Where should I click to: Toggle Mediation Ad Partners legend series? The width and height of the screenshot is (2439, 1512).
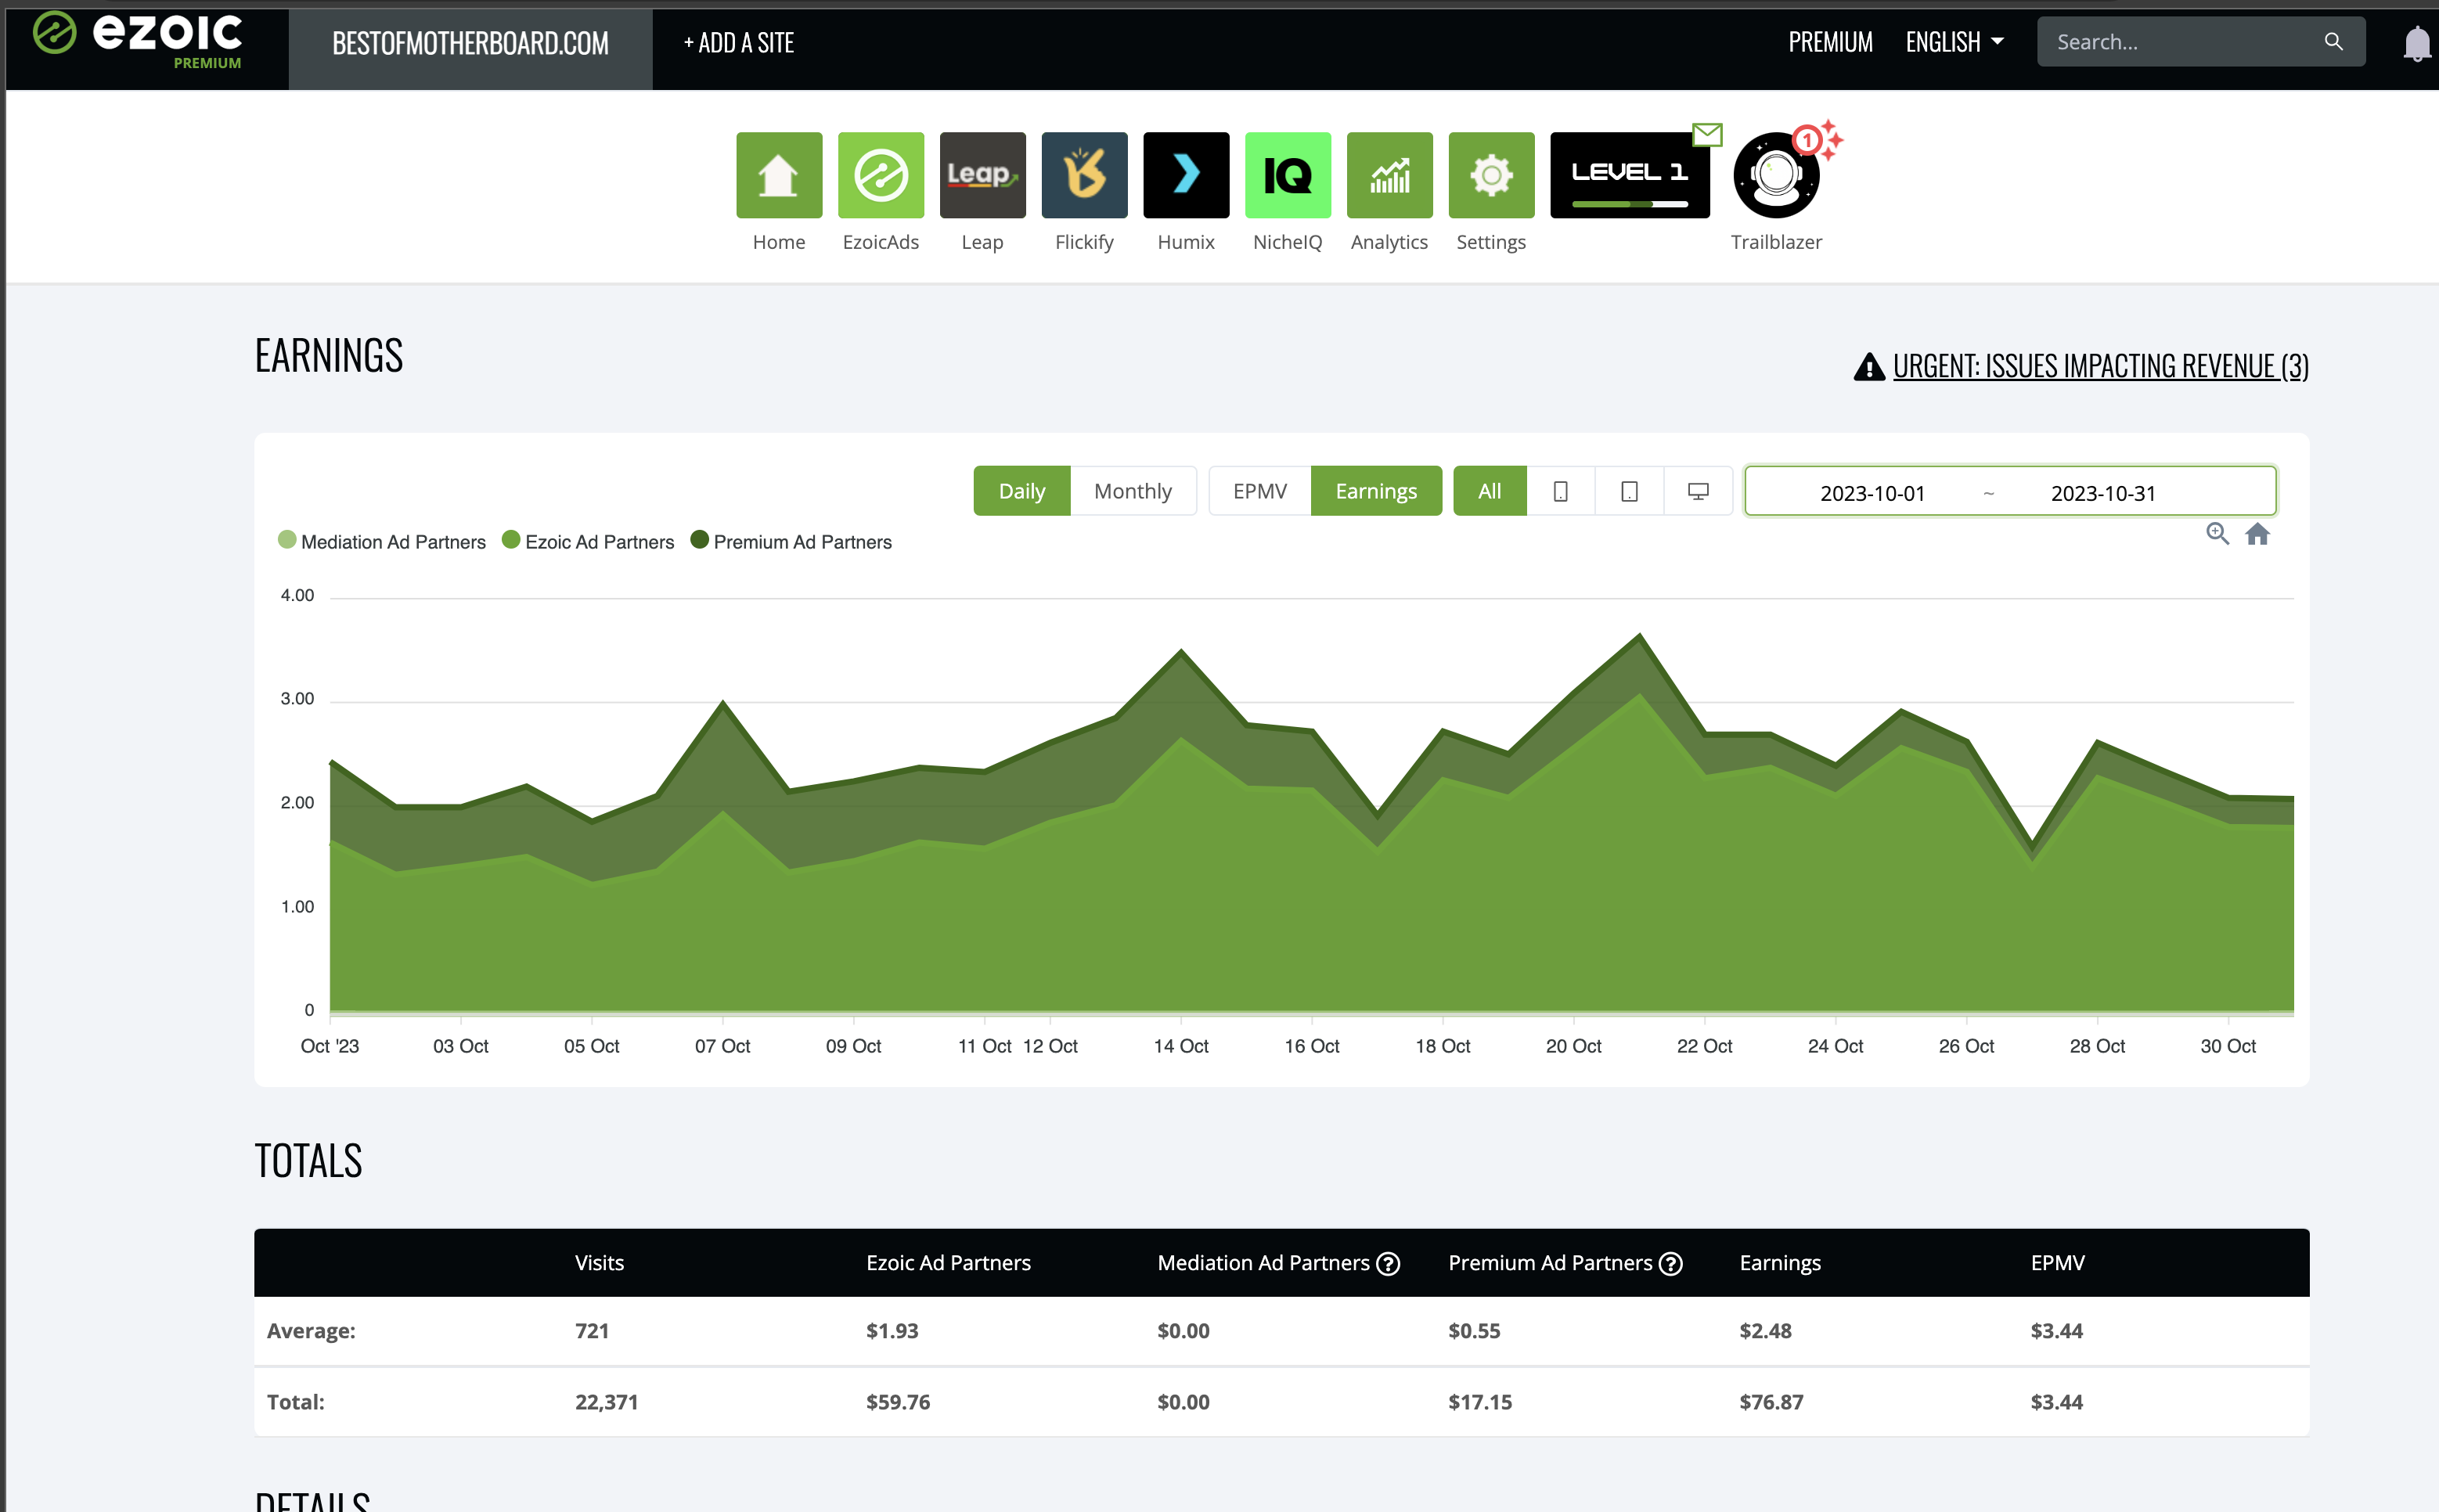(382, 541)
